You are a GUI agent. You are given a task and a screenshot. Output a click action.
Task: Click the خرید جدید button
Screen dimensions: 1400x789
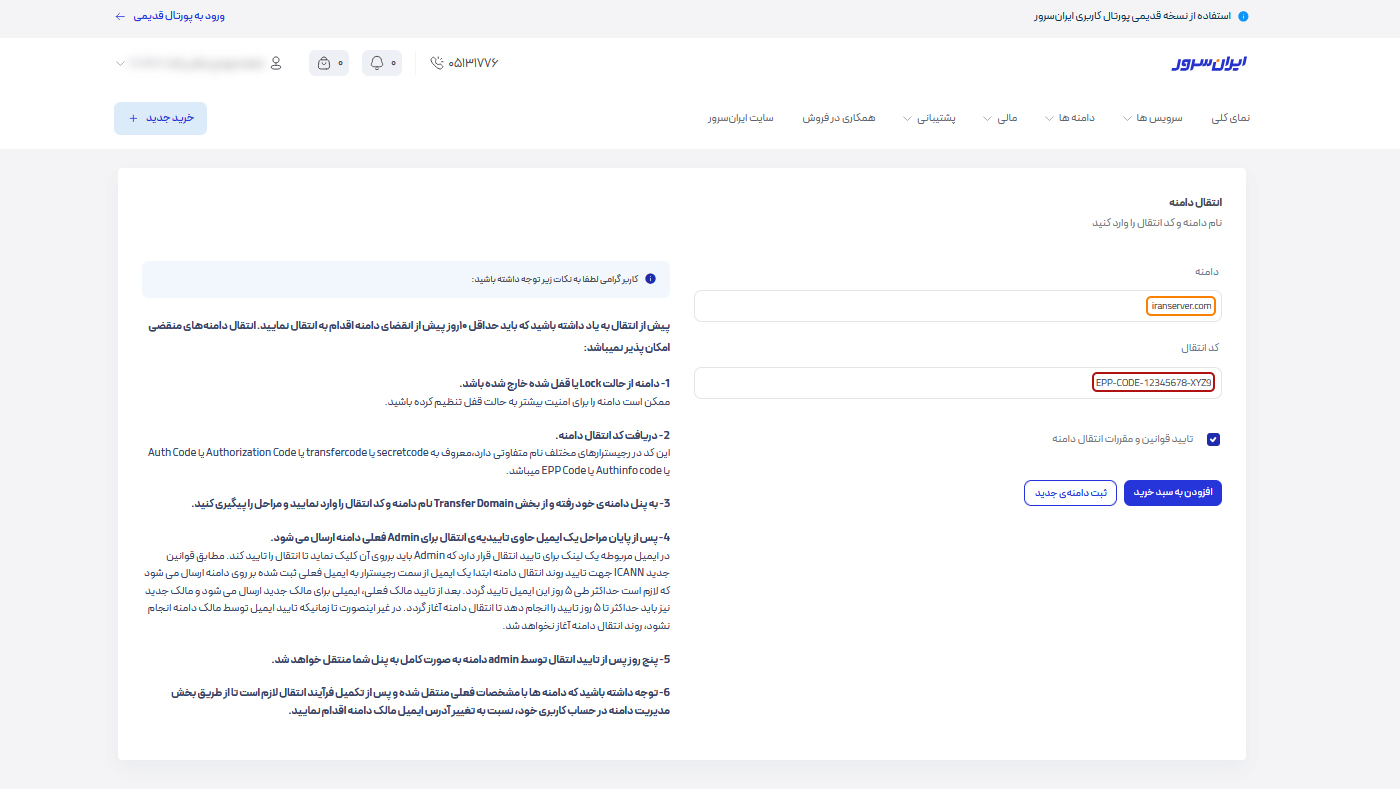coord(160,118)
